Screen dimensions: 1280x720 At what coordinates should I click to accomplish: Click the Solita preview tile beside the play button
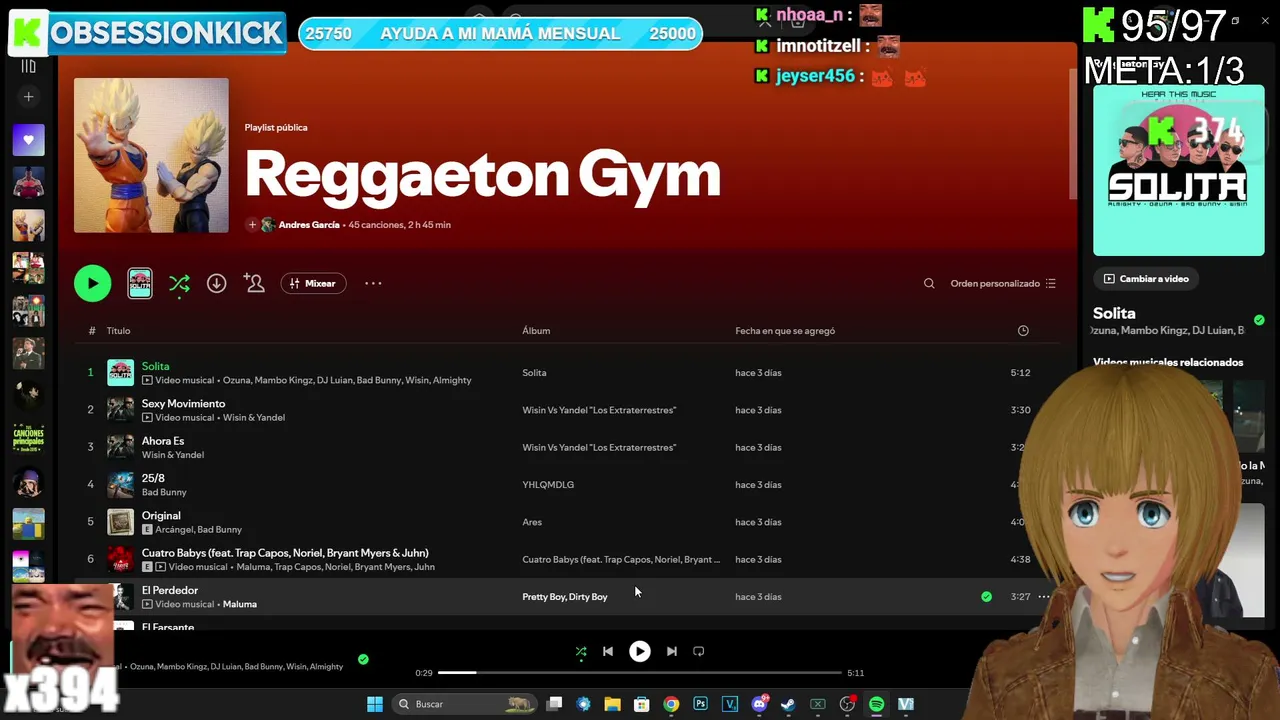[140, 283]
